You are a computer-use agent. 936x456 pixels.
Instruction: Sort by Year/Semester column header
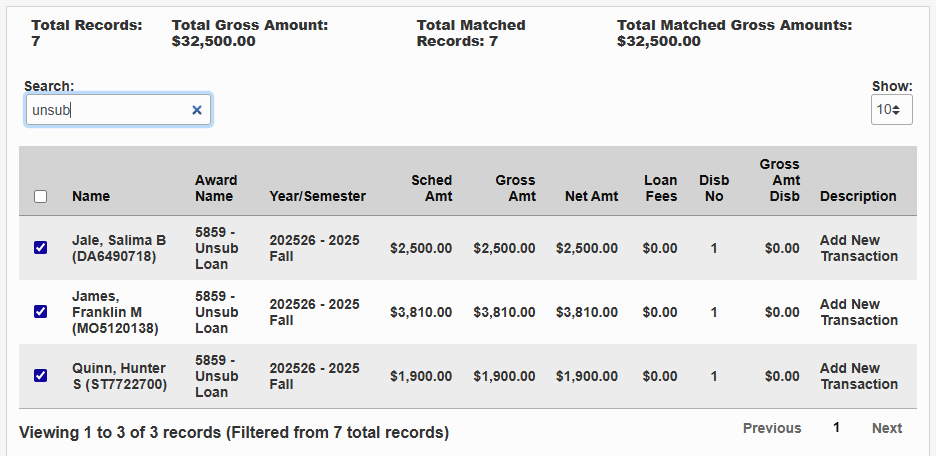click(x=317, y=197)
